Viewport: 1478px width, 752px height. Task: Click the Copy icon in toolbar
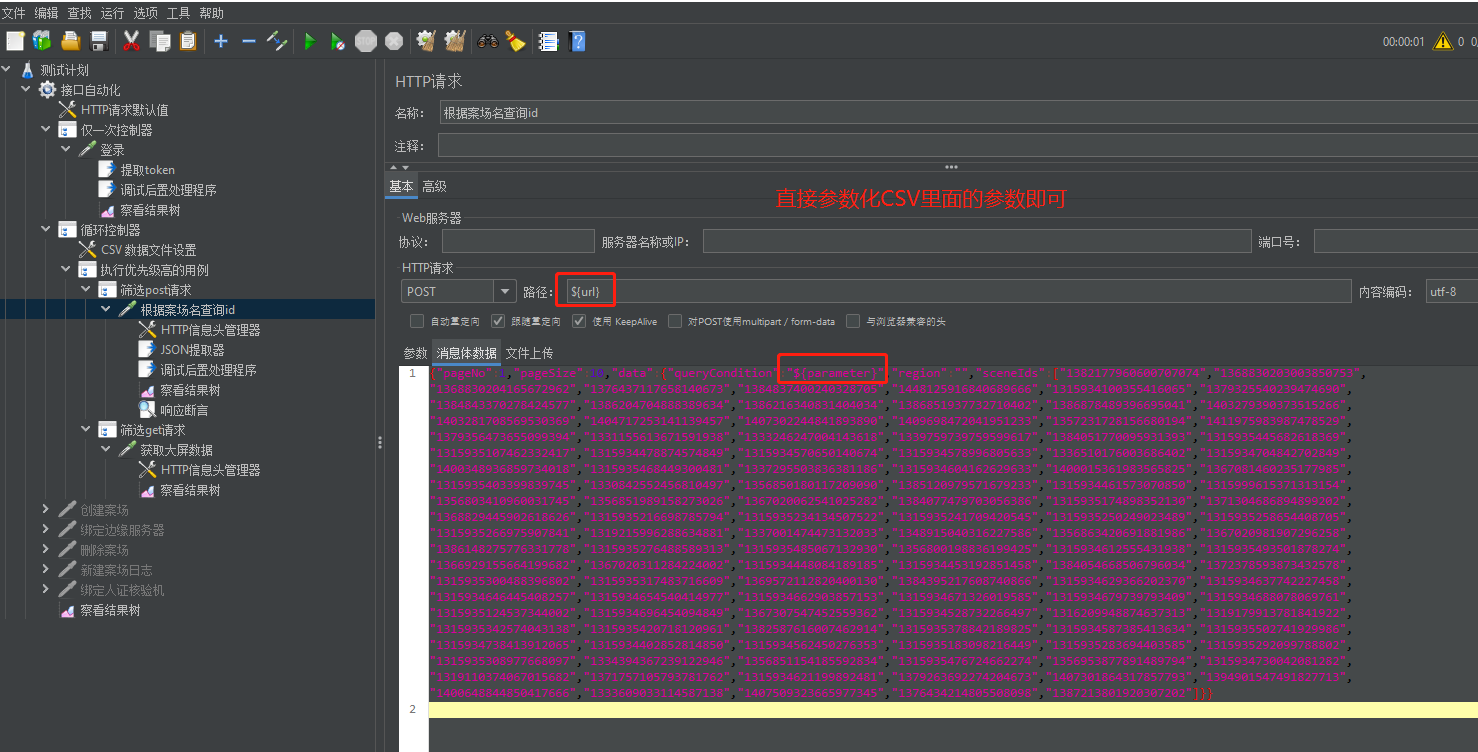tap(160, 41)
